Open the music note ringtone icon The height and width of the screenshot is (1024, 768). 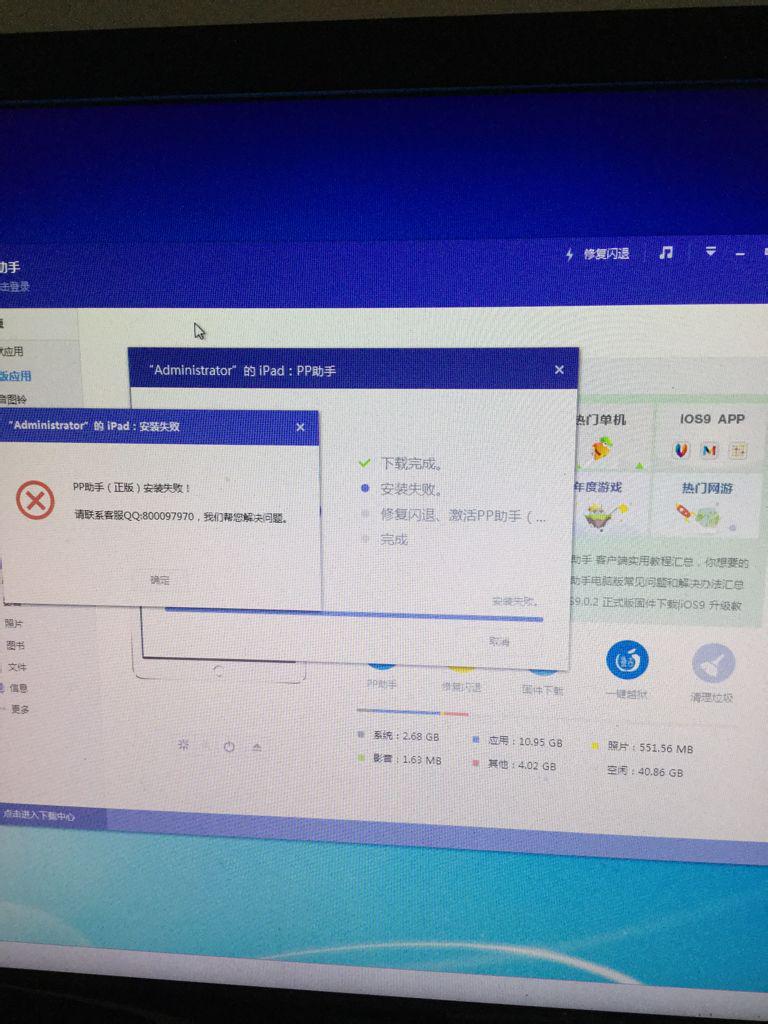click(665, 252)
